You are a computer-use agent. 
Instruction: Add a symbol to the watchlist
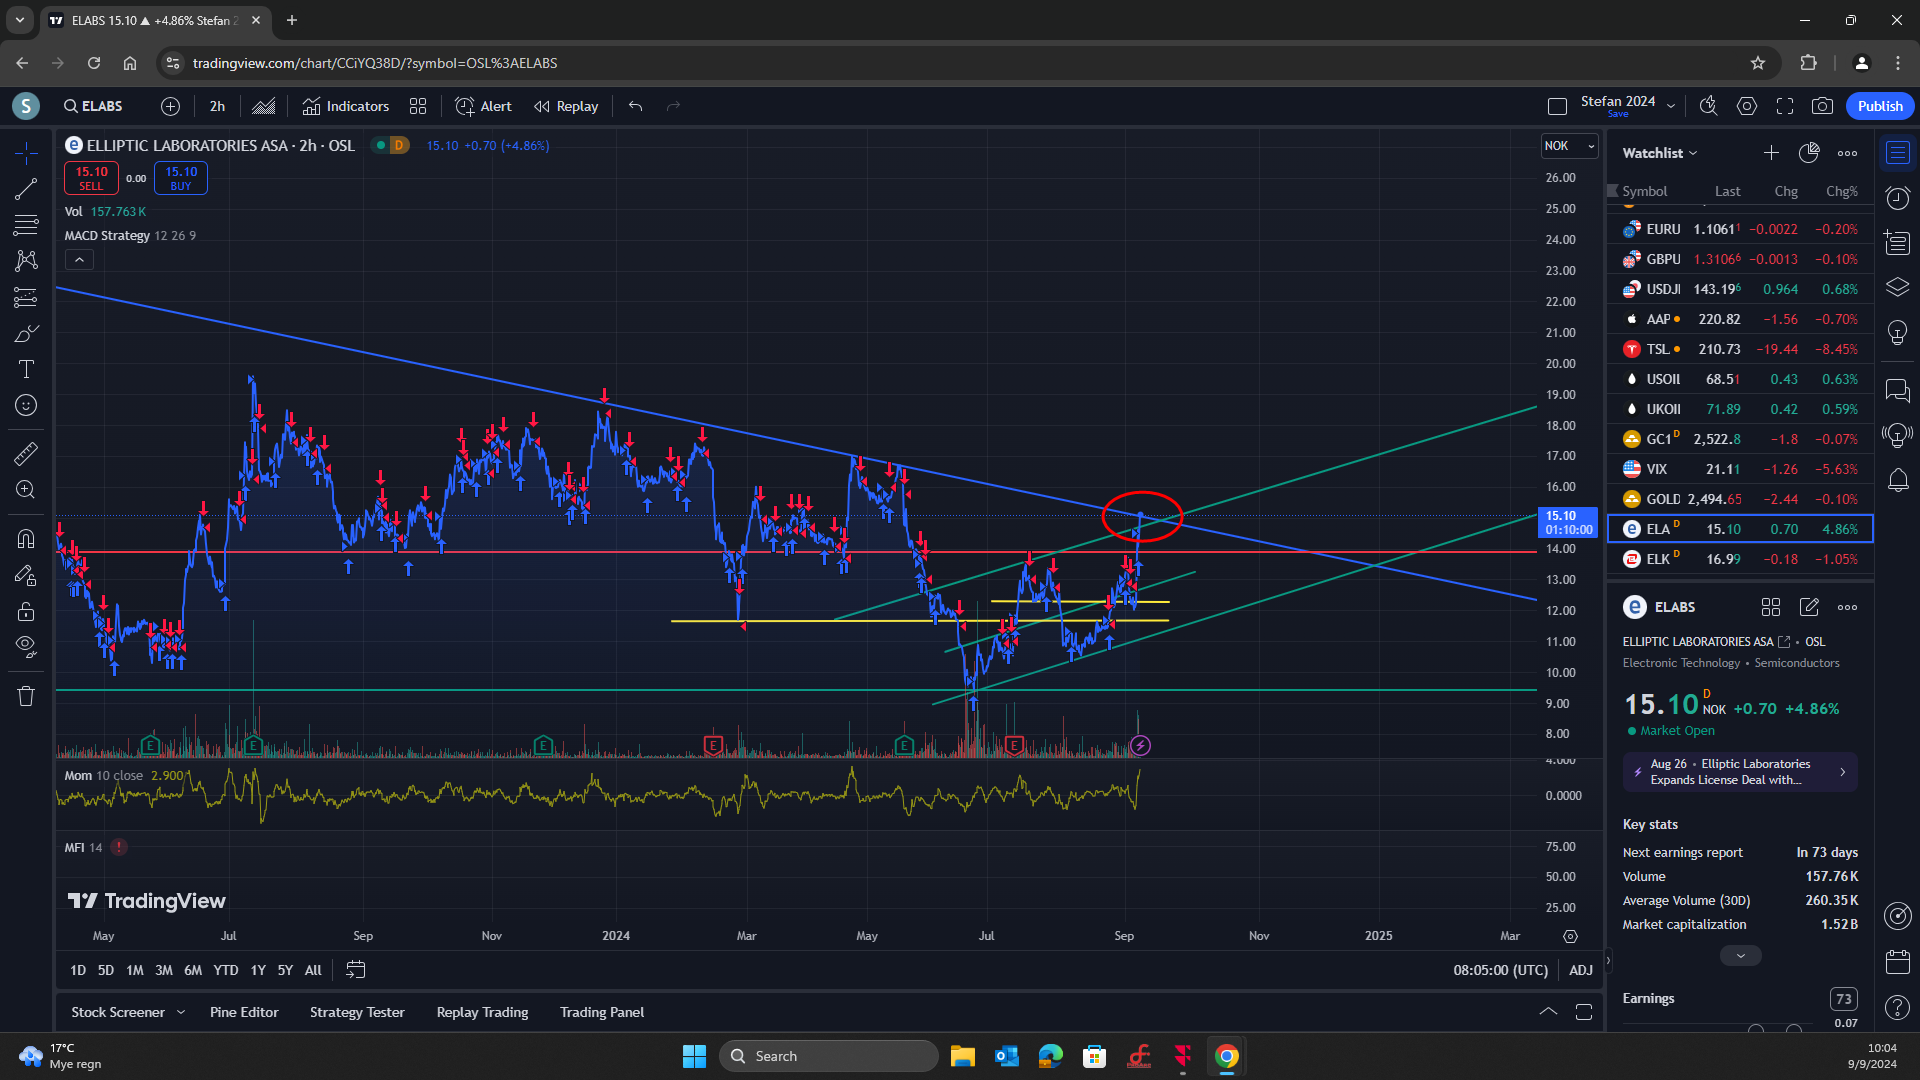coord(1771,153)
